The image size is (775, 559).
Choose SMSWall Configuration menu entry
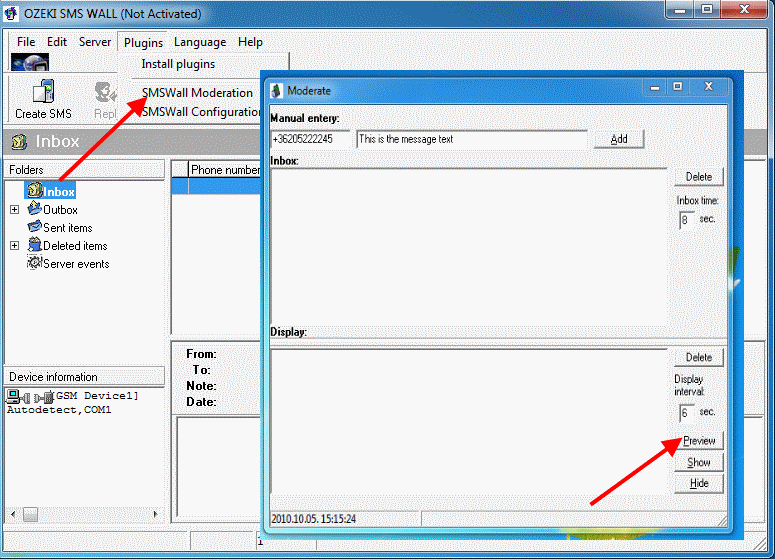tap(201, 112)
